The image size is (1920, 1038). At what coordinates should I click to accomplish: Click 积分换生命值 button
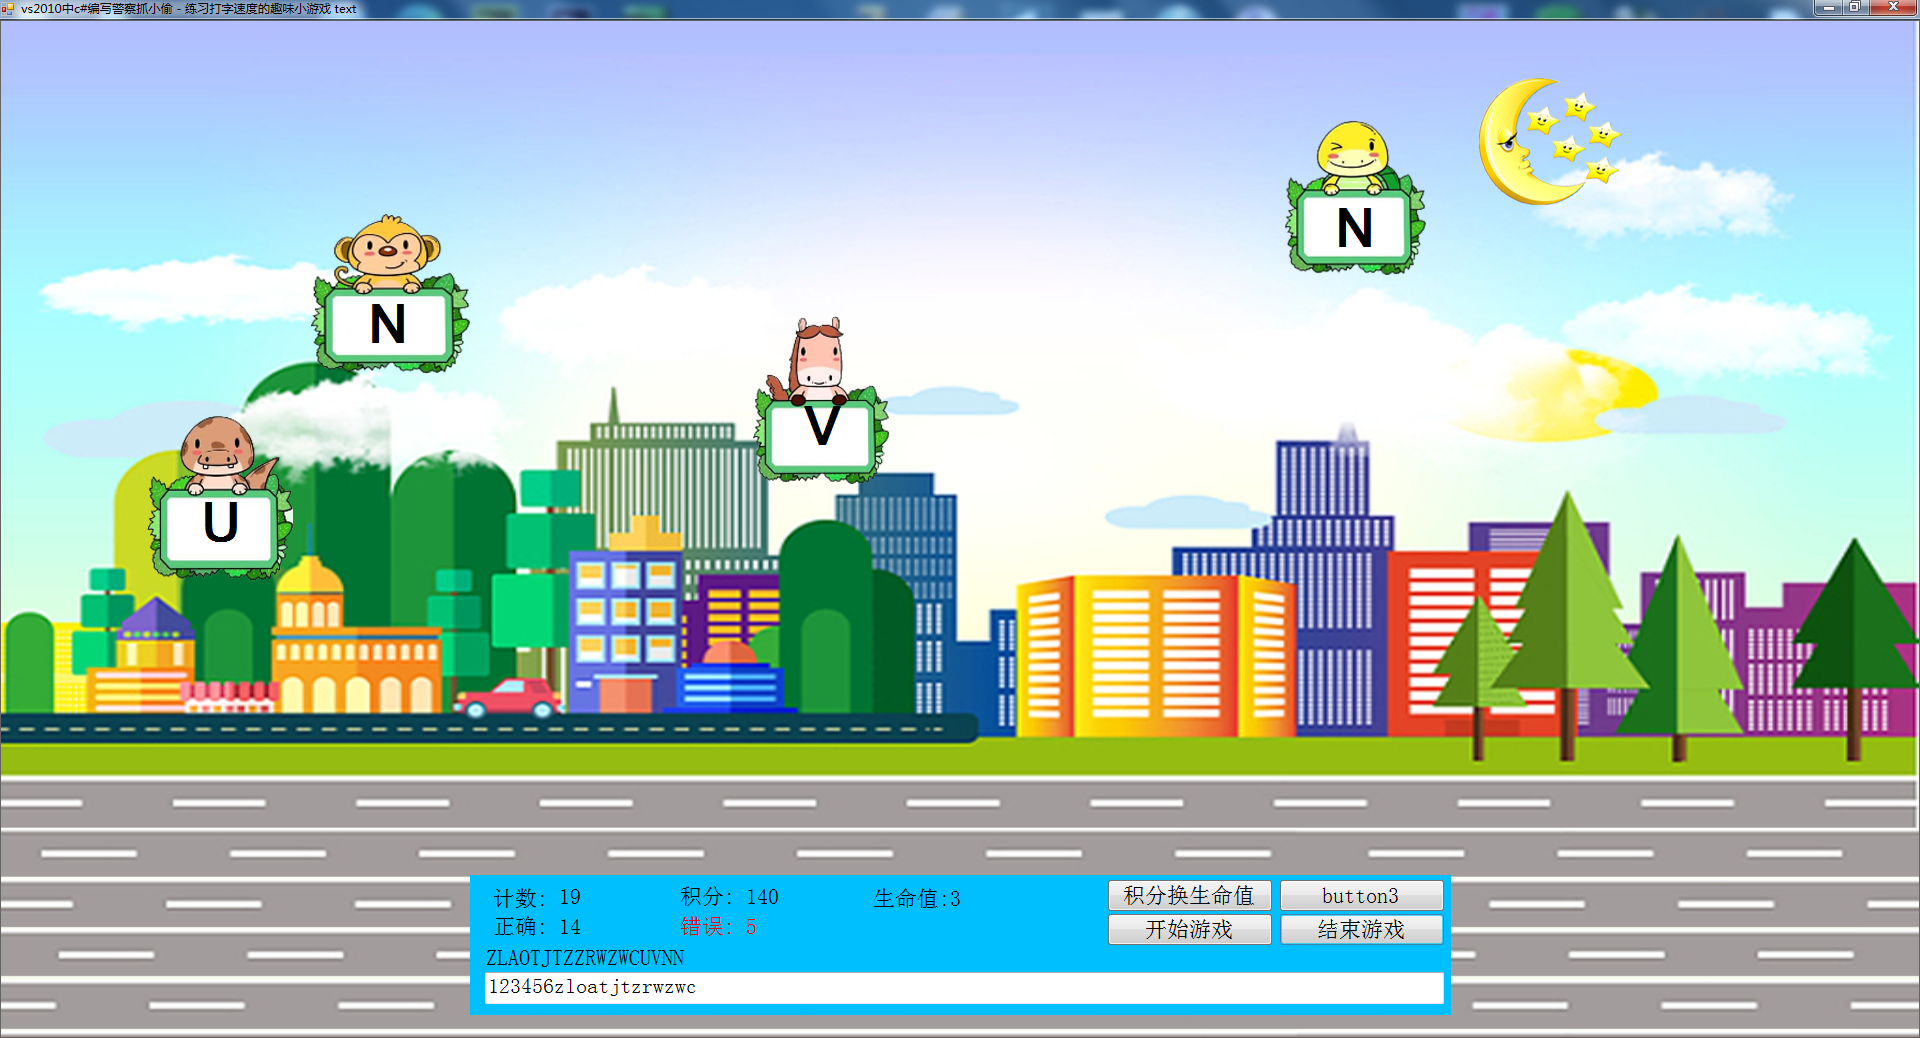click(1189, 895)
